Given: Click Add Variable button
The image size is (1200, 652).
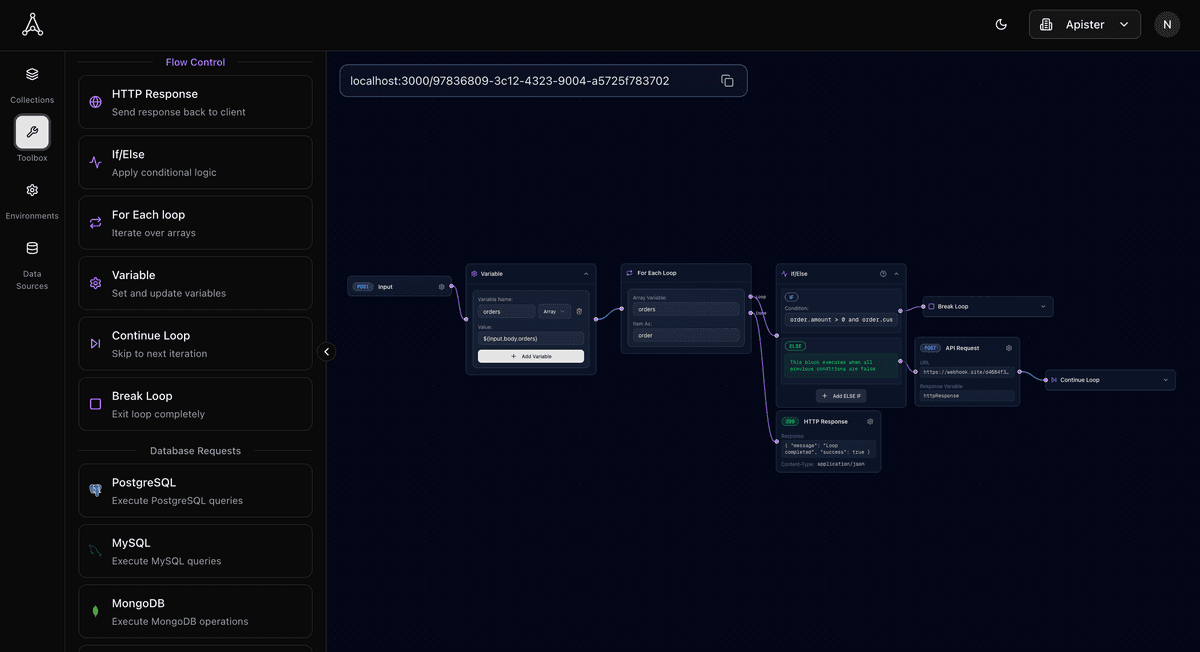Looking at the screenshot, I should pyautogui.click(x=530, y=356).
